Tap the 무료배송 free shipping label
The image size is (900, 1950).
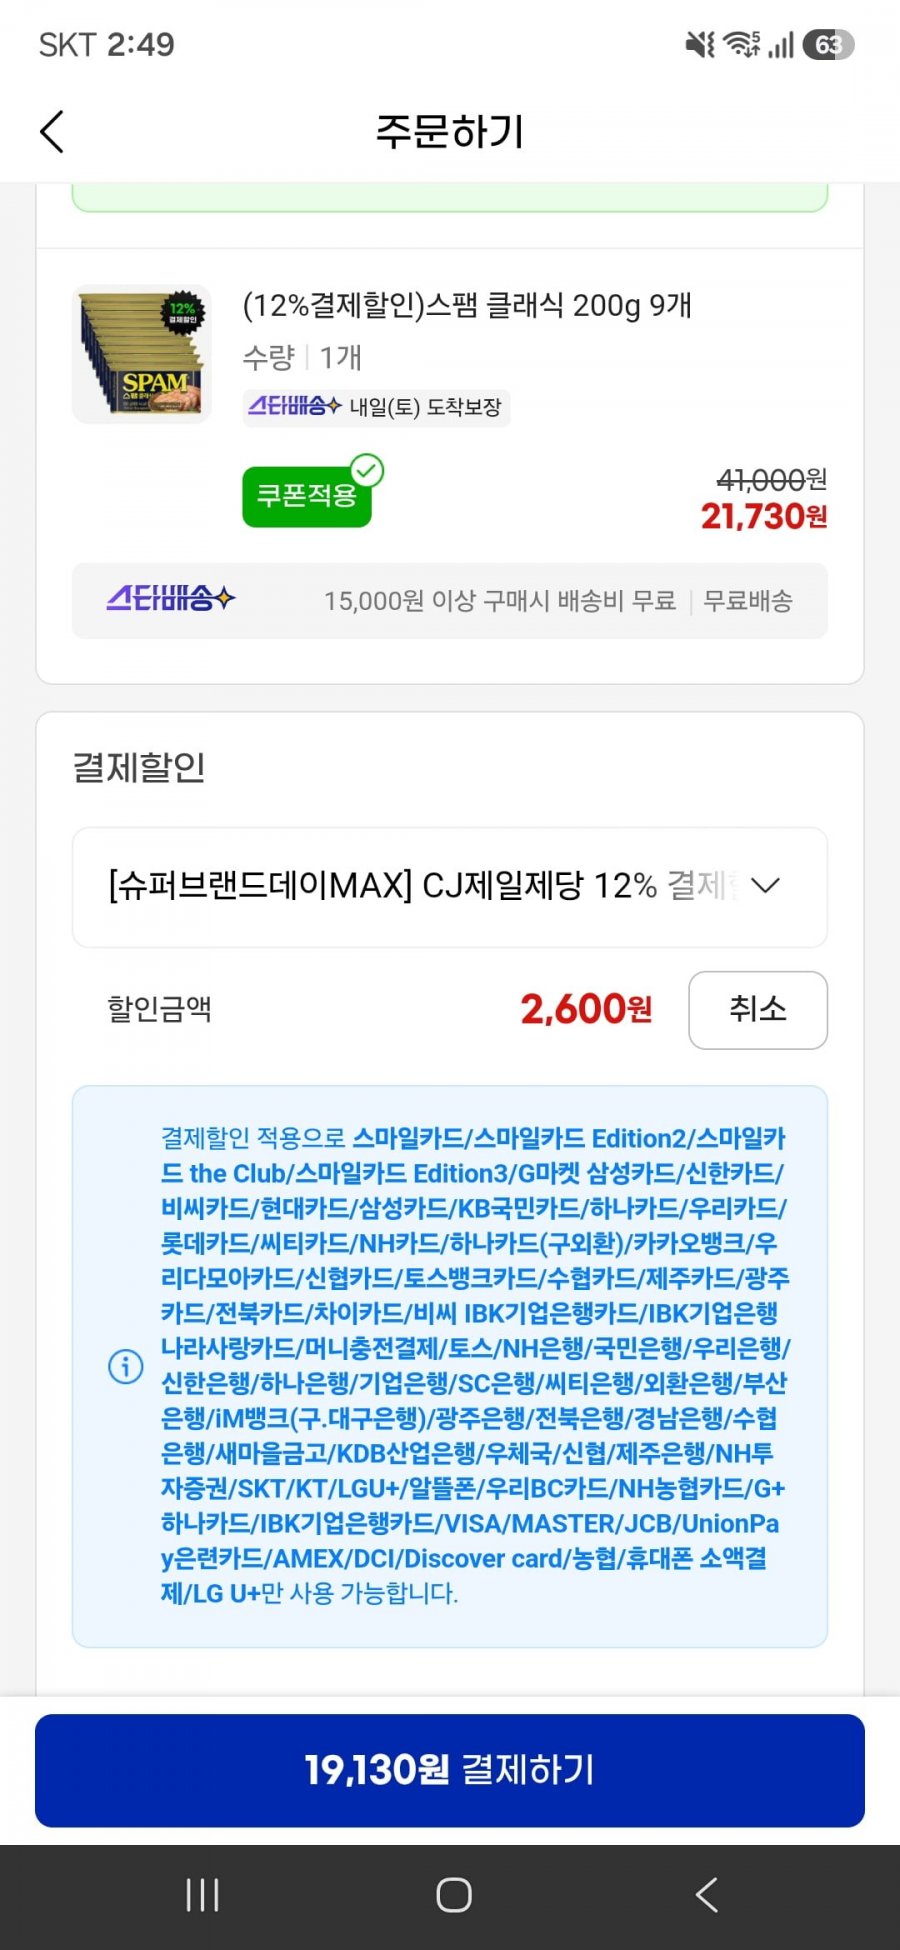pos(748,601)
